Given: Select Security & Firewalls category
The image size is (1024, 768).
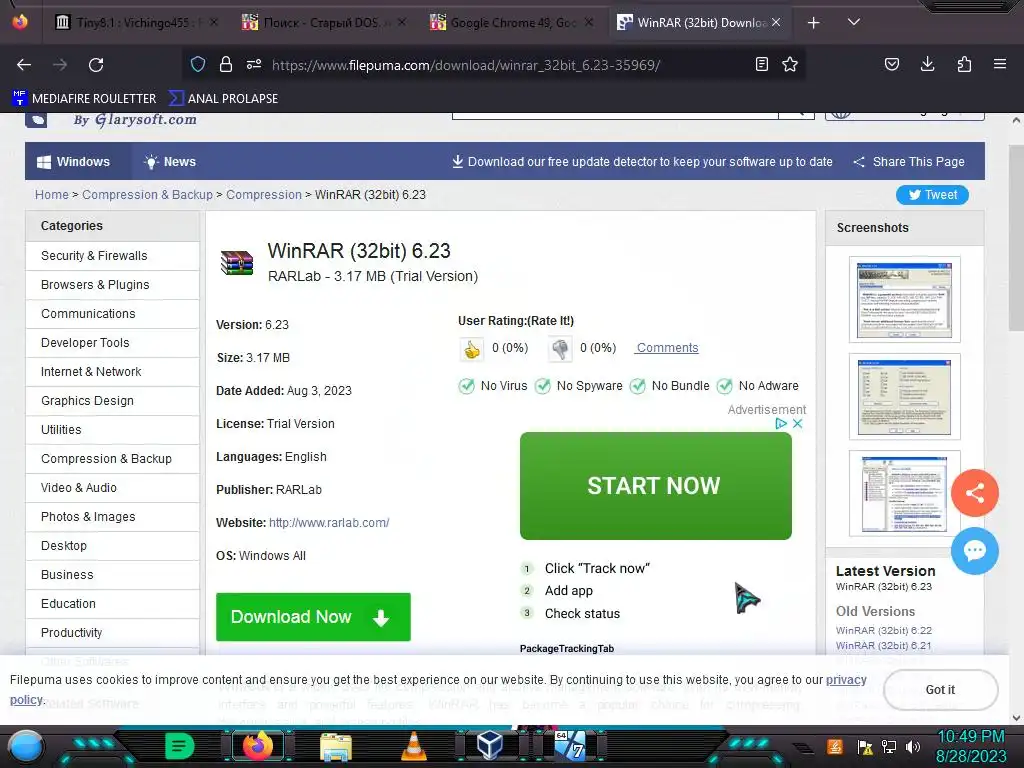Looking at the screenshot, I should click(112, 256).
